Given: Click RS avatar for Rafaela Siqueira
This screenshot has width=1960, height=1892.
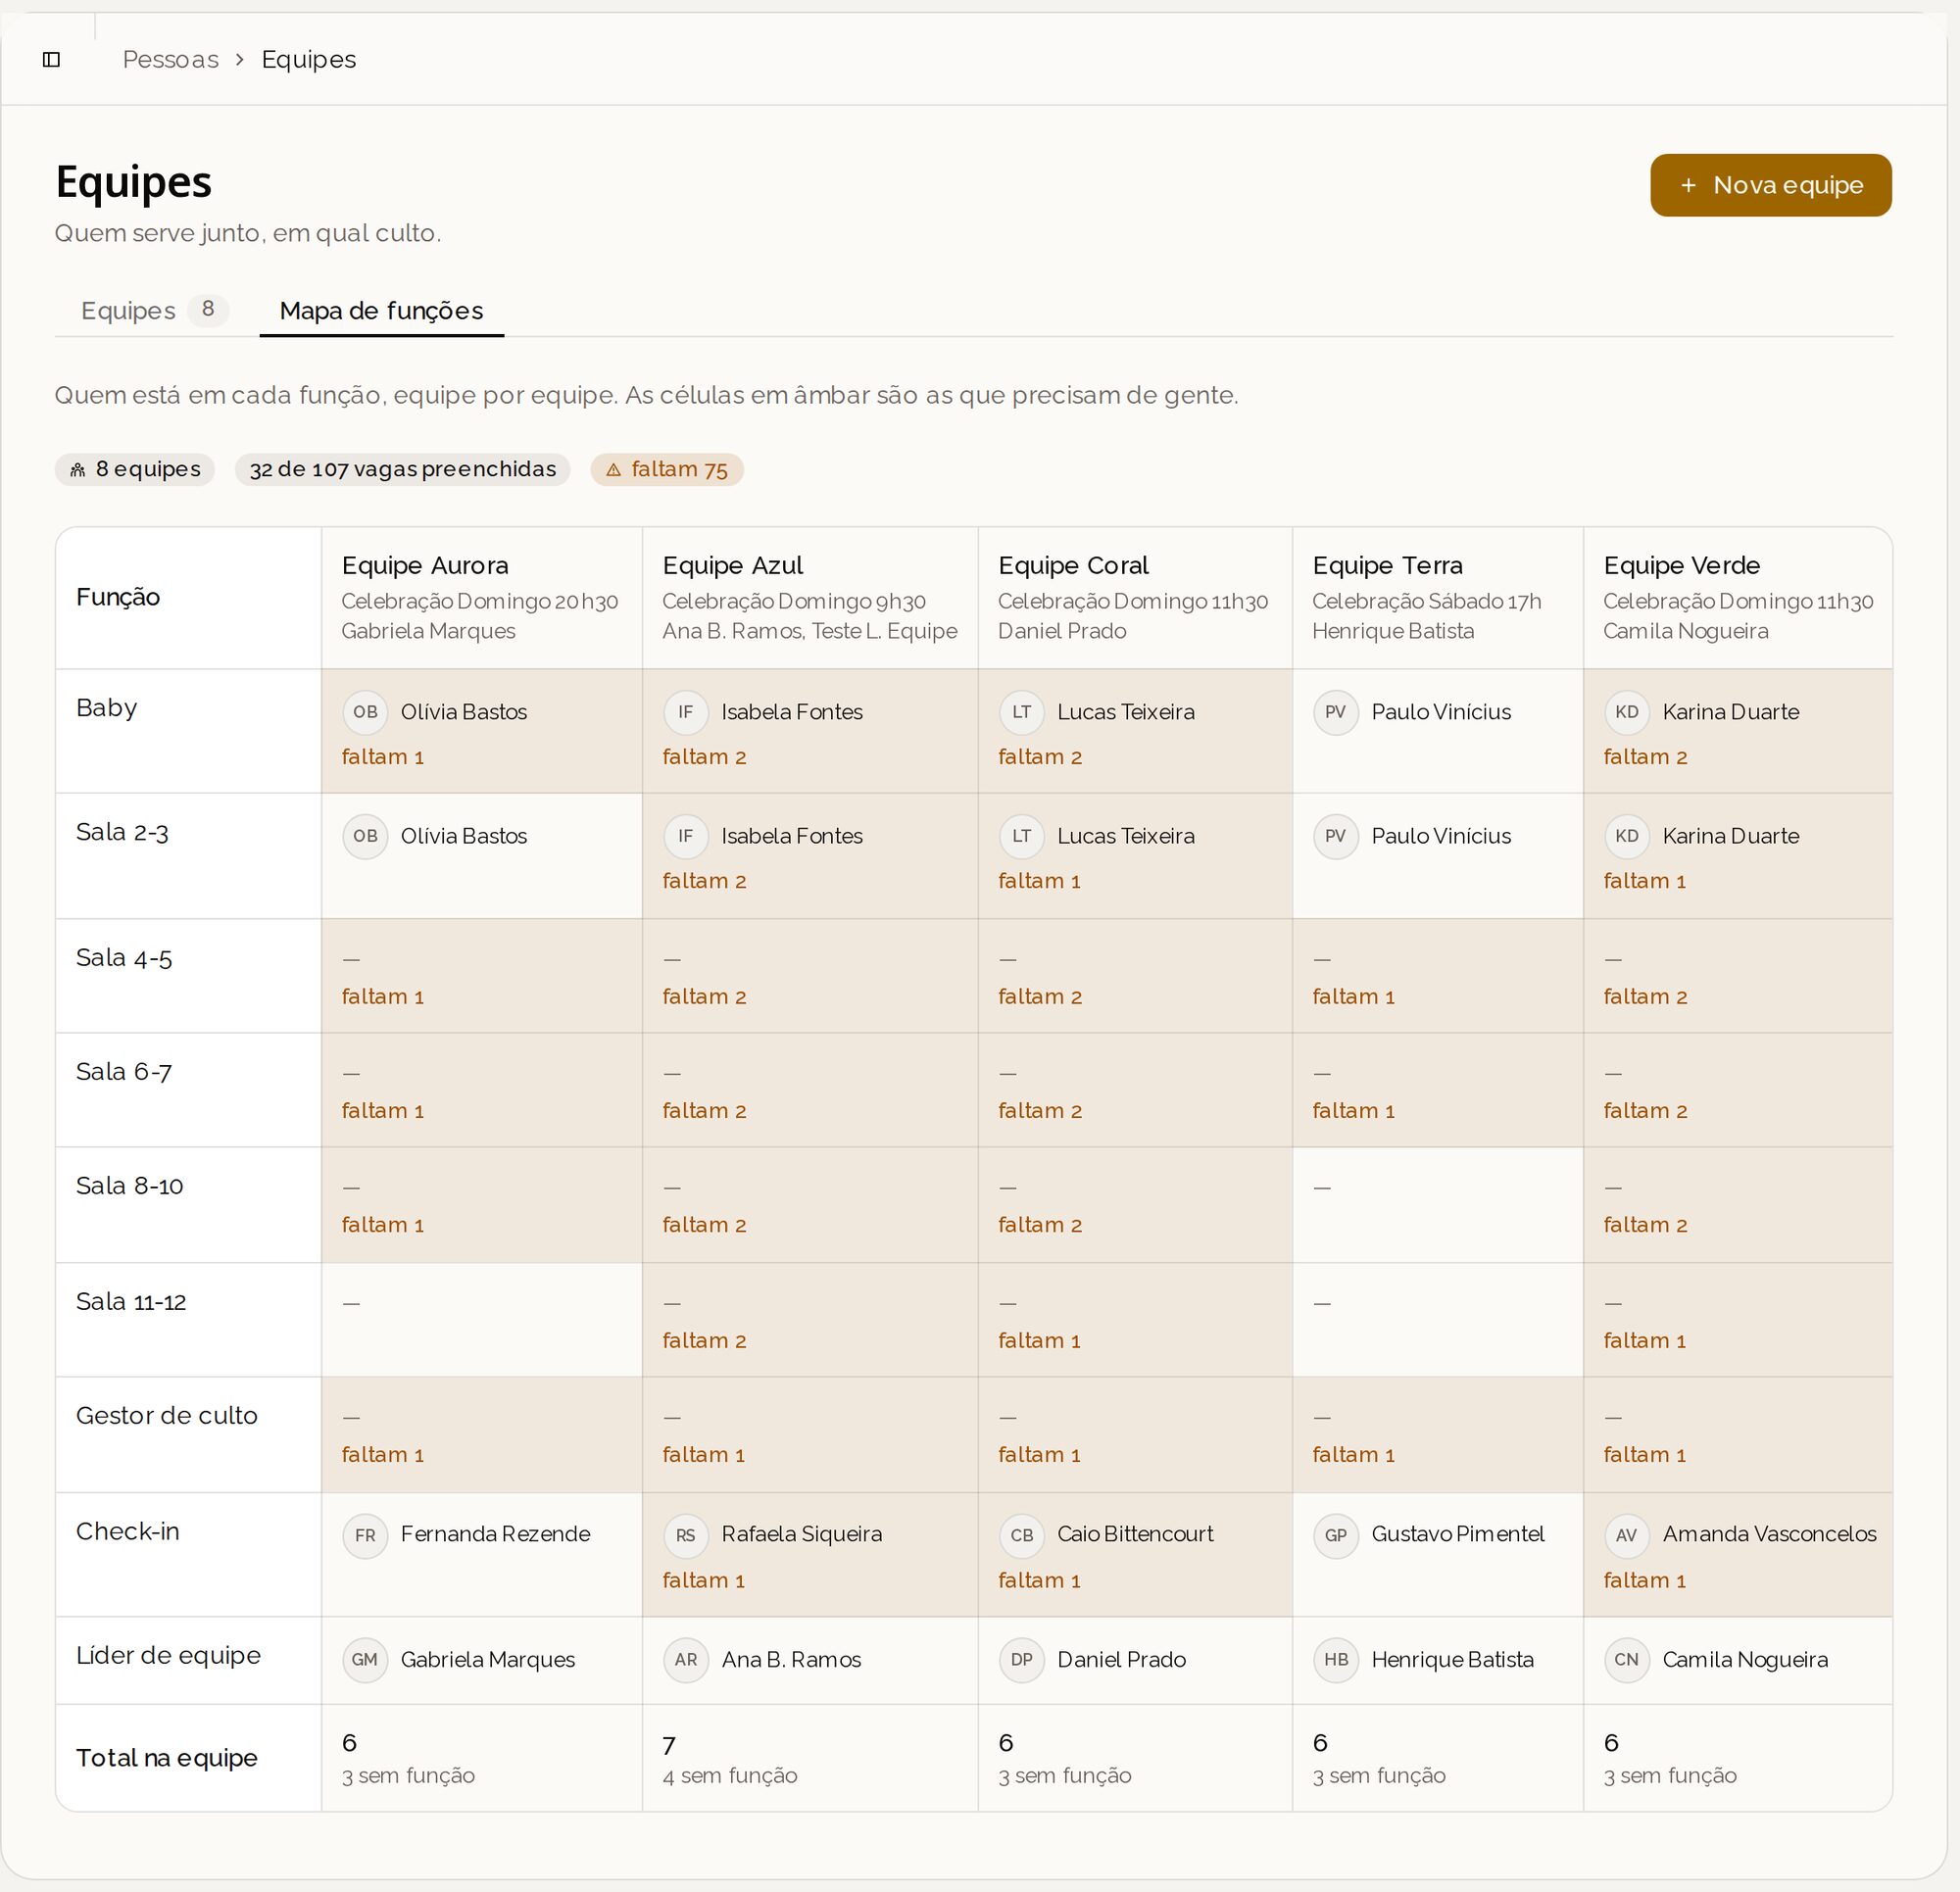Looking at the screenshot, I should [x=686, y=1535].
